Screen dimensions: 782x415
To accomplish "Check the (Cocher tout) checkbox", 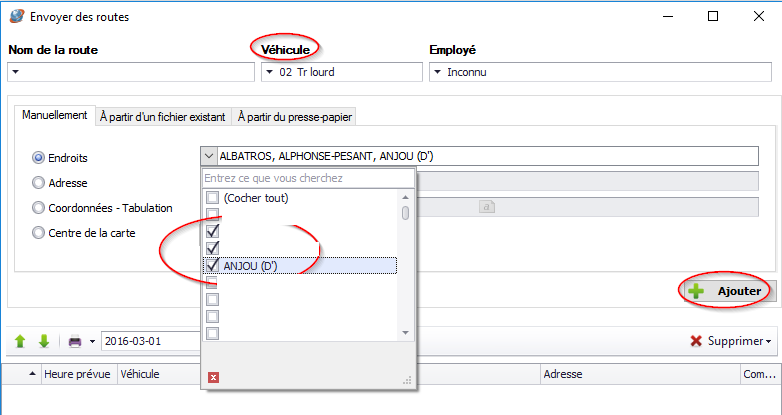I will [x=212, y=198].
